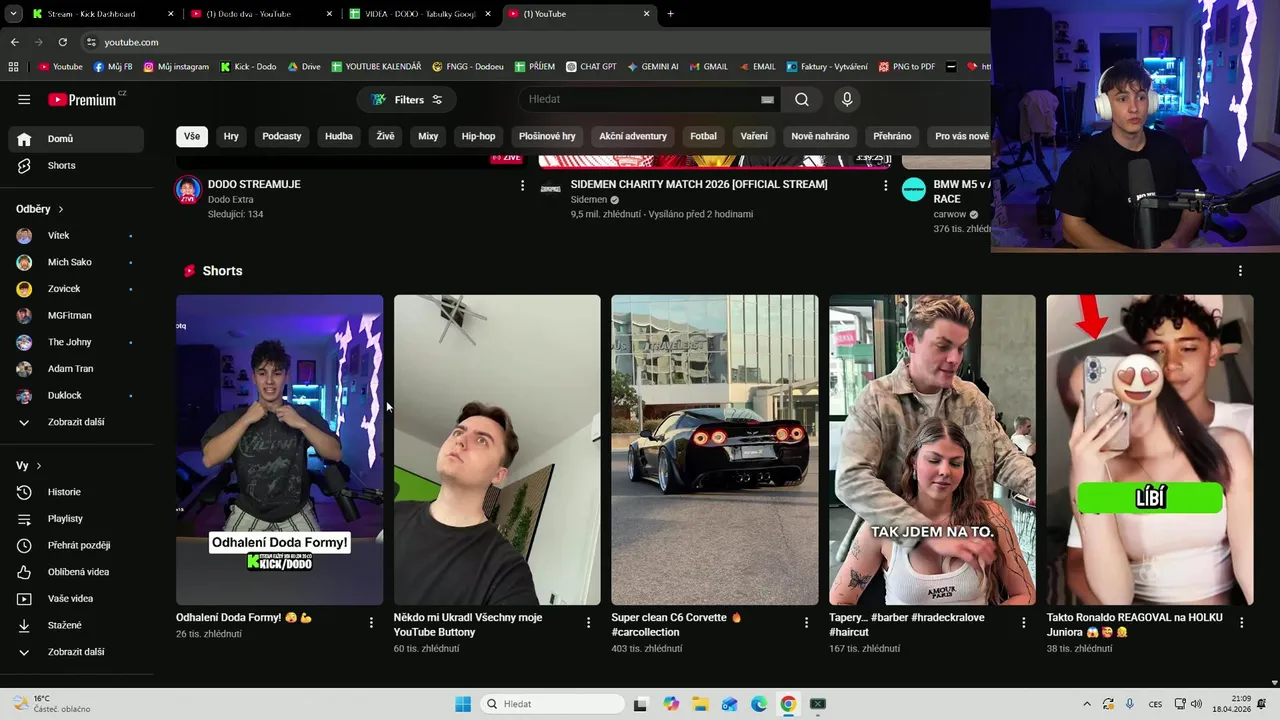The width and height of the screenshot is (1280, 720).
Task: Open options for Ukradl YouTube Buttony short
Action: [588, 622]
